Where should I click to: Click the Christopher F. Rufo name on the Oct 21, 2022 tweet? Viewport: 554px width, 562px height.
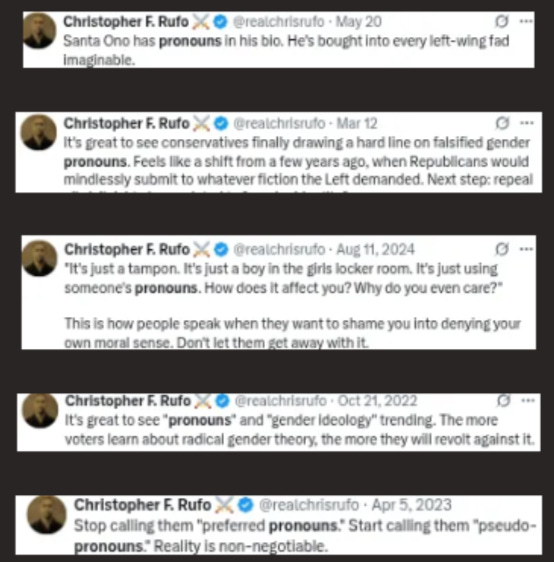click(x=128, y=401)
